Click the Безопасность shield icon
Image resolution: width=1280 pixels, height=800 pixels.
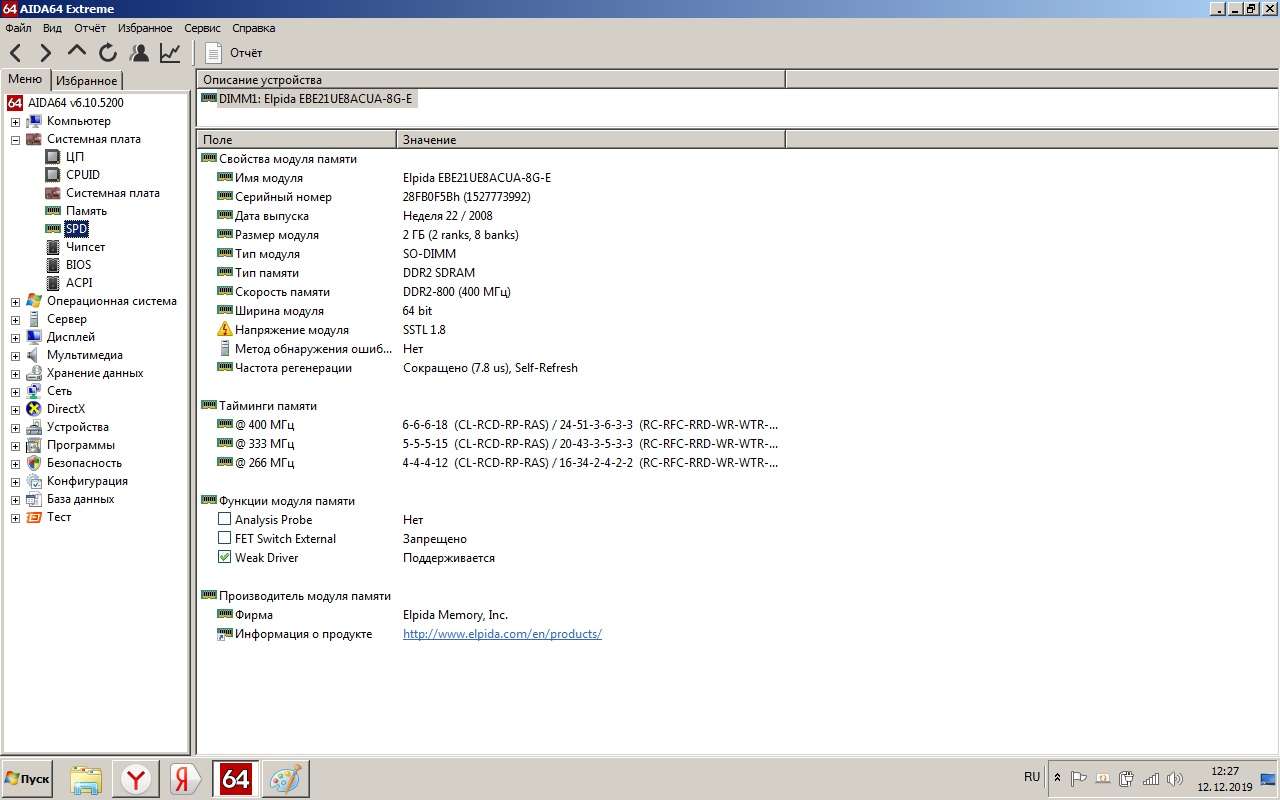click(x=34, y=463)
